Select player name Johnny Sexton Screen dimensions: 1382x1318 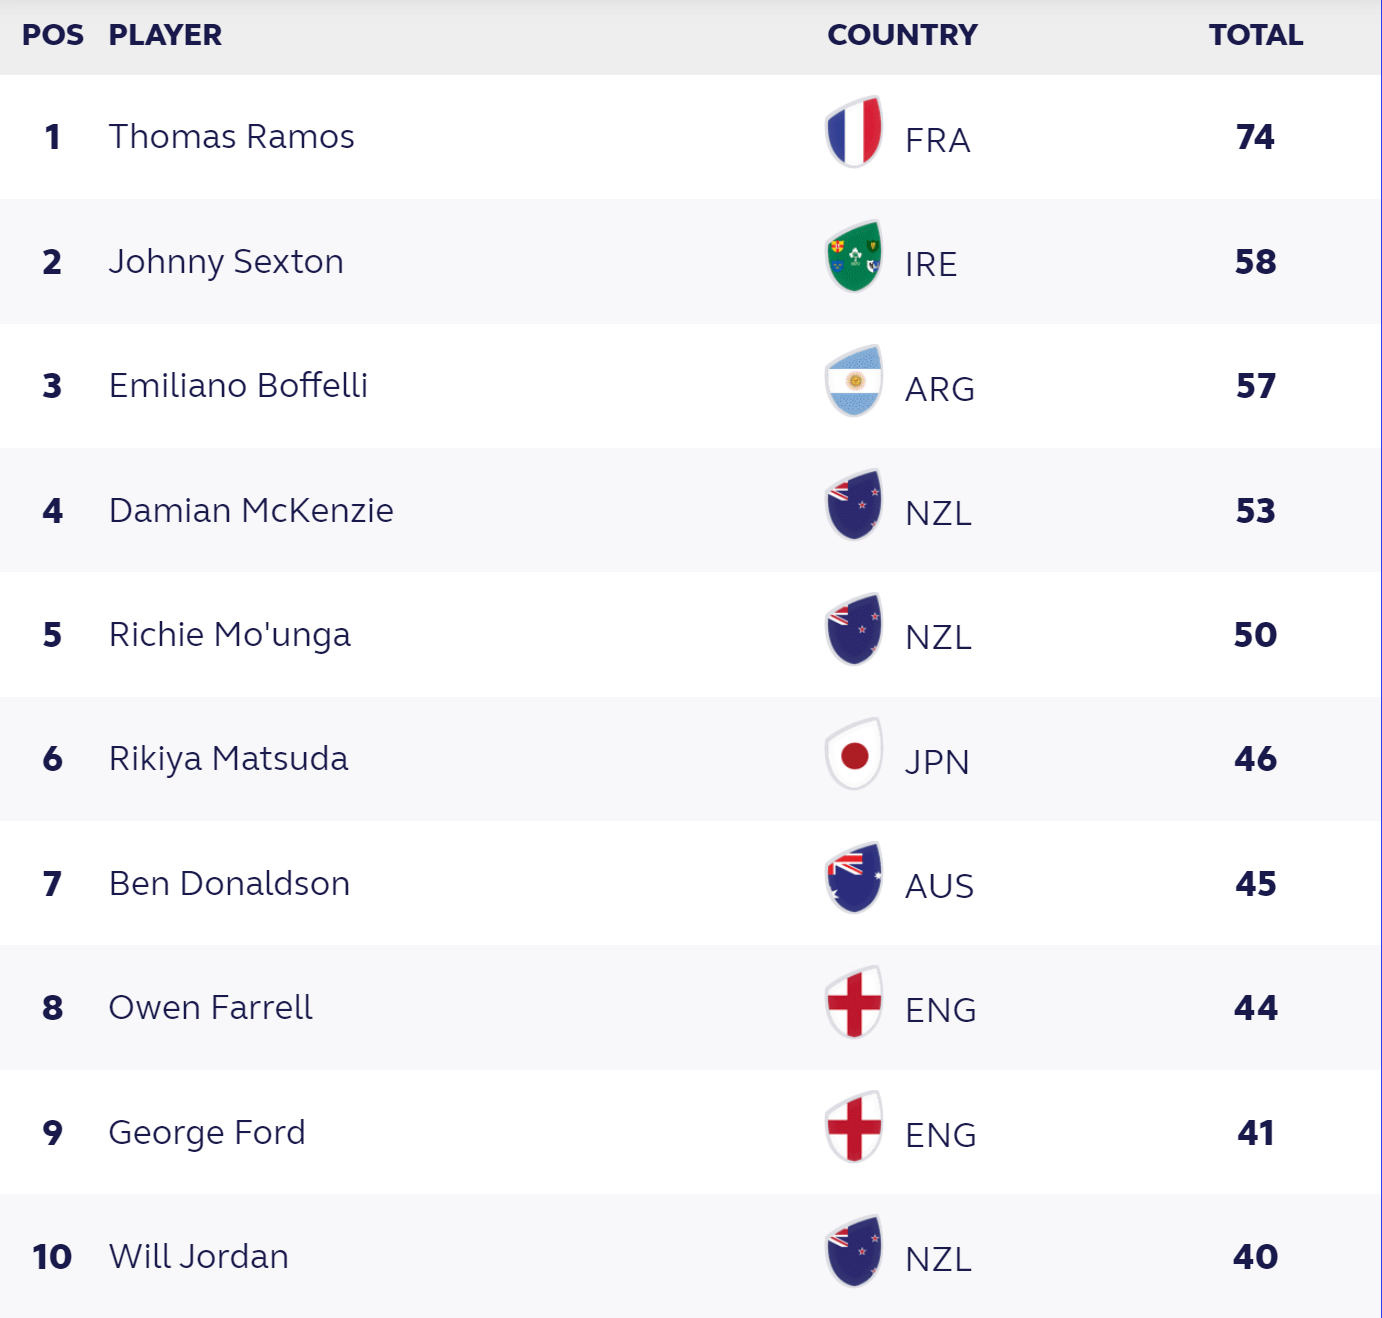pos(226,262)
